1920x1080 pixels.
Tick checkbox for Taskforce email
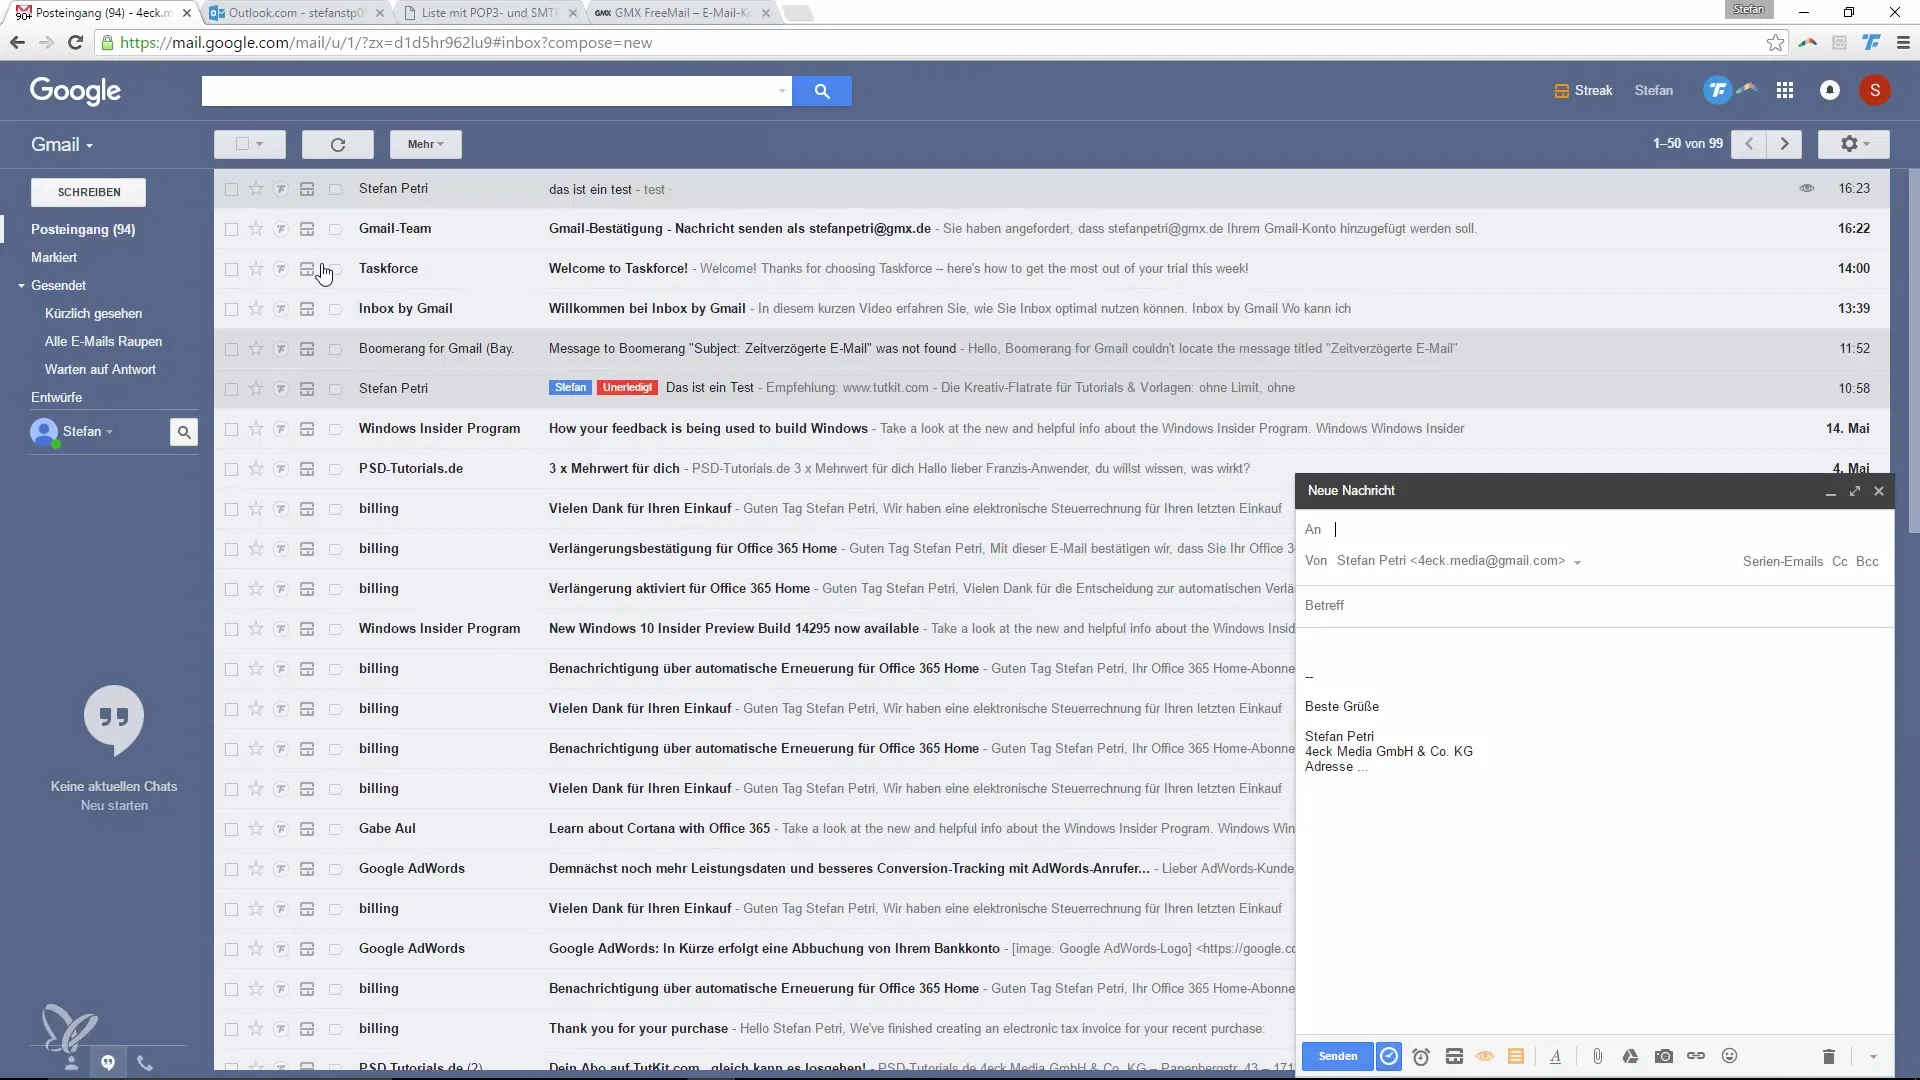[x=231, y=269]
